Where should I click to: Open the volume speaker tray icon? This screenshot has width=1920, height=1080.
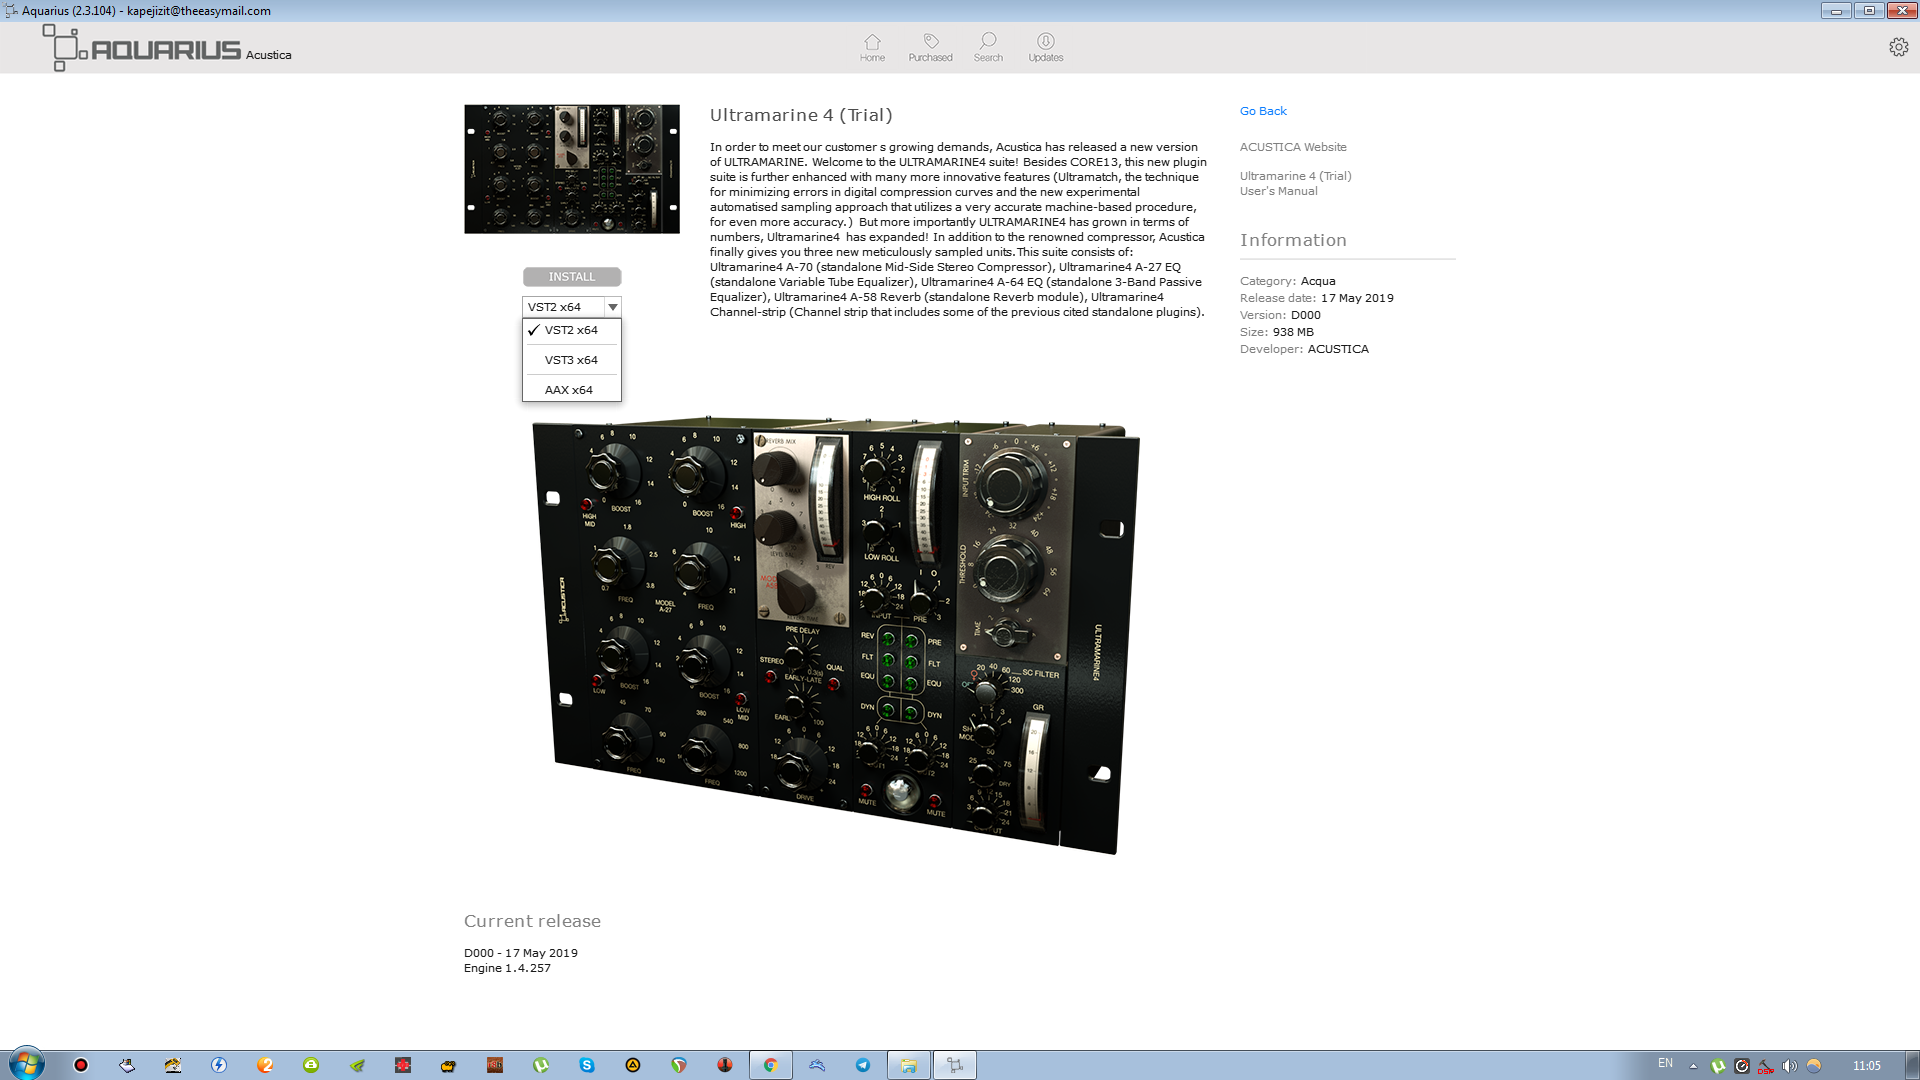pos(1790,1066)
